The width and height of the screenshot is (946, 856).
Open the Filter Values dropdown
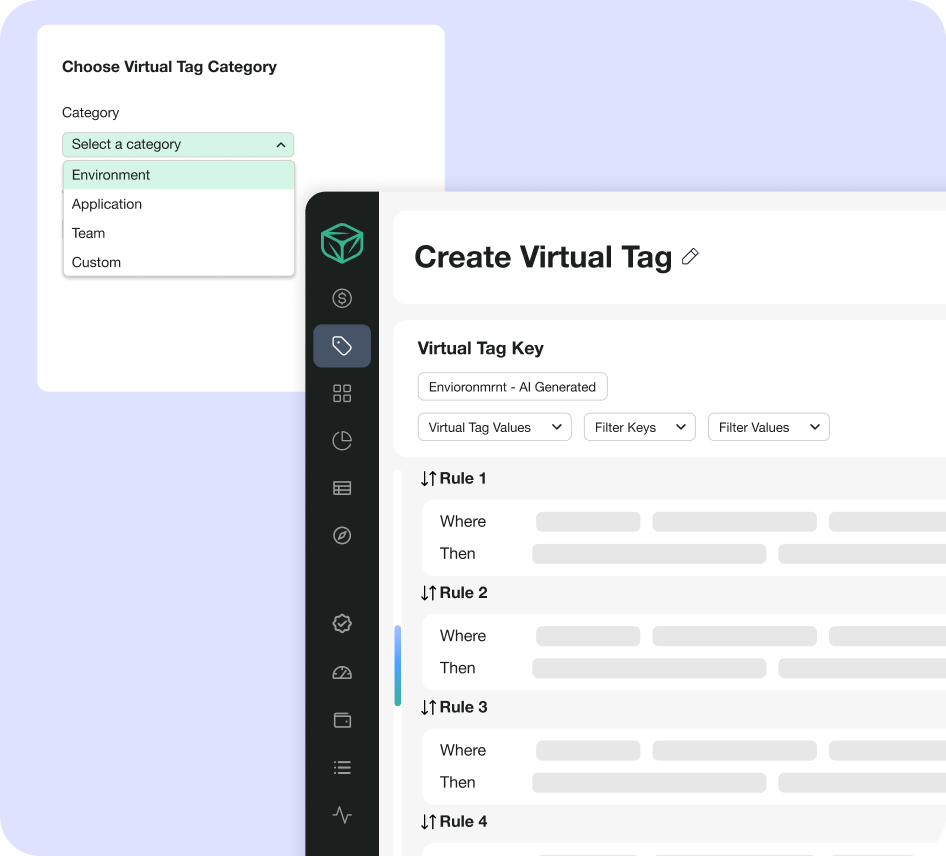[768, 427]
